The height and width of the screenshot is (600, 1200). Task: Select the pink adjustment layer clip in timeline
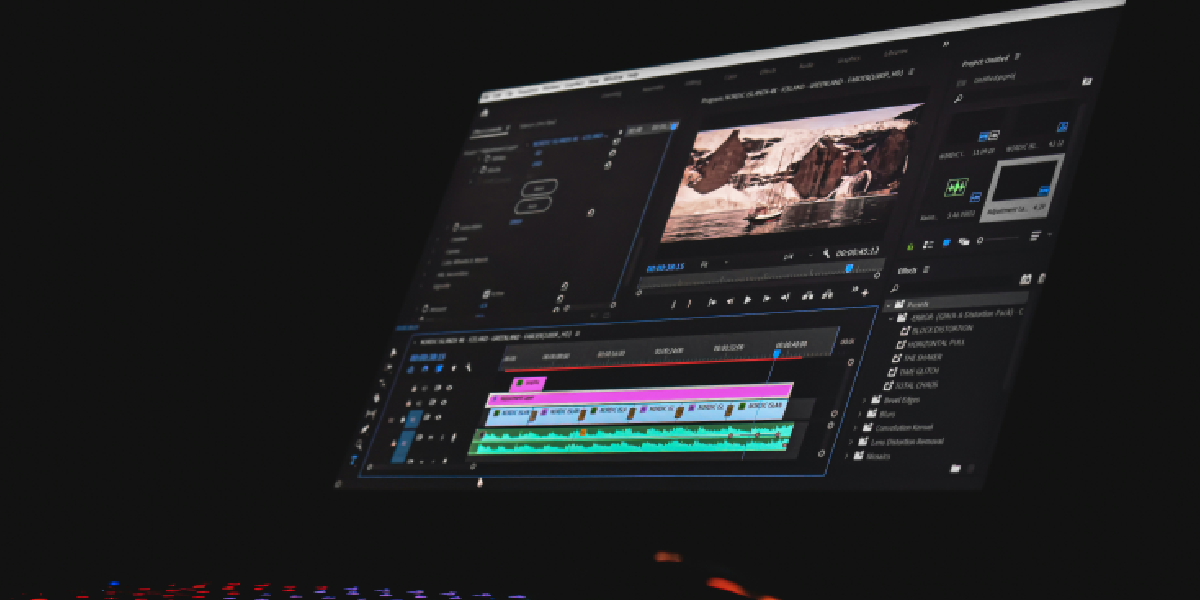pos(640,397)
